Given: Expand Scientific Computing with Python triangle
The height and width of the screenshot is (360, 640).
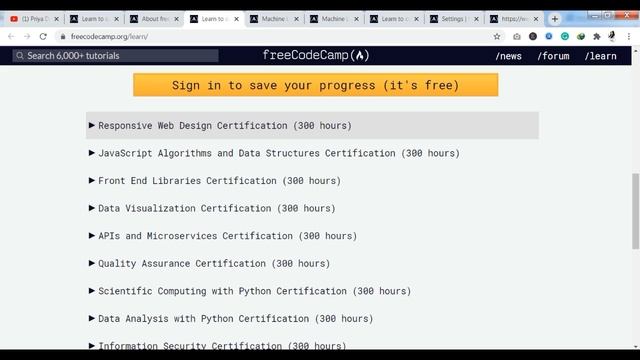Looking at the screenshot, I should (92, 291).
